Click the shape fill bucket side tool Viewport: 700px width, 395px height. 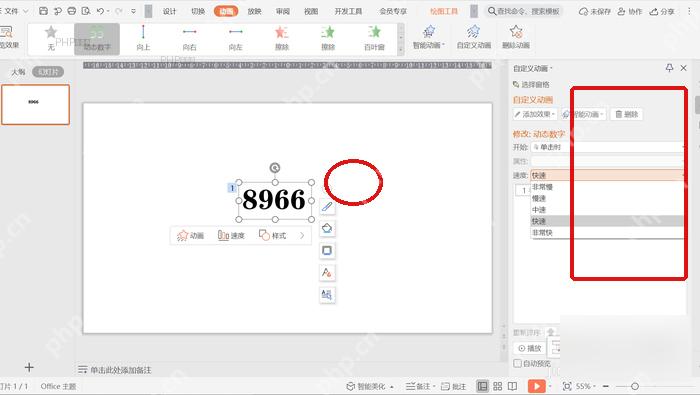click(327, 229)
